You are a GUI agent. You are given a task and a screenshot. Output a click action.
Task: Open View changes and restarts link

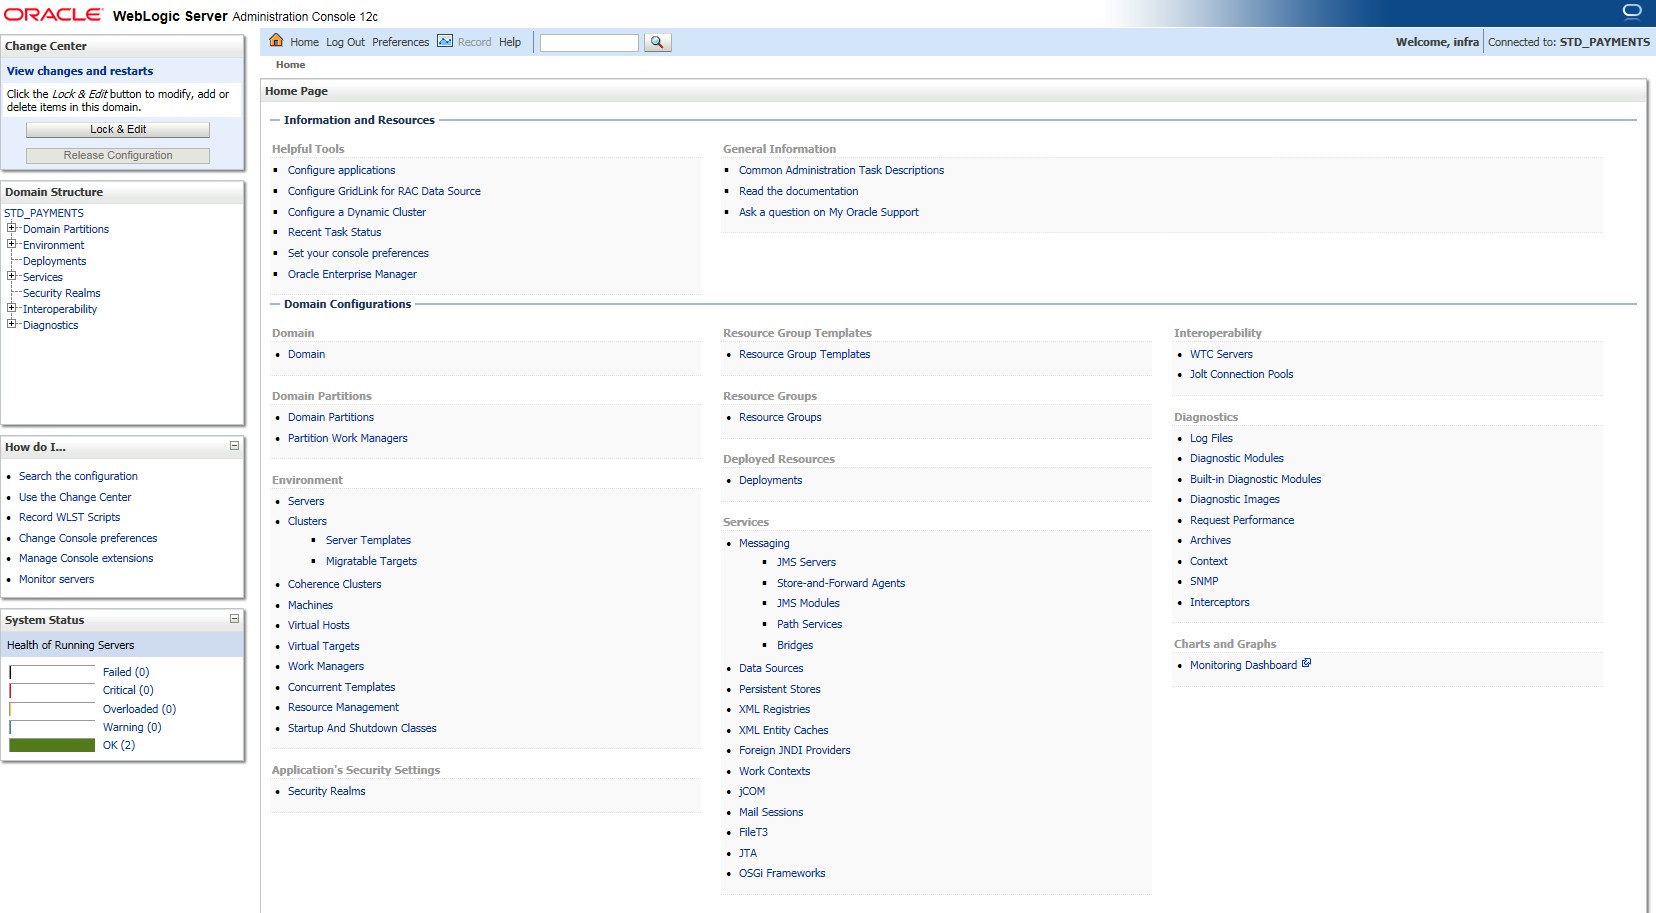[80, 71]
